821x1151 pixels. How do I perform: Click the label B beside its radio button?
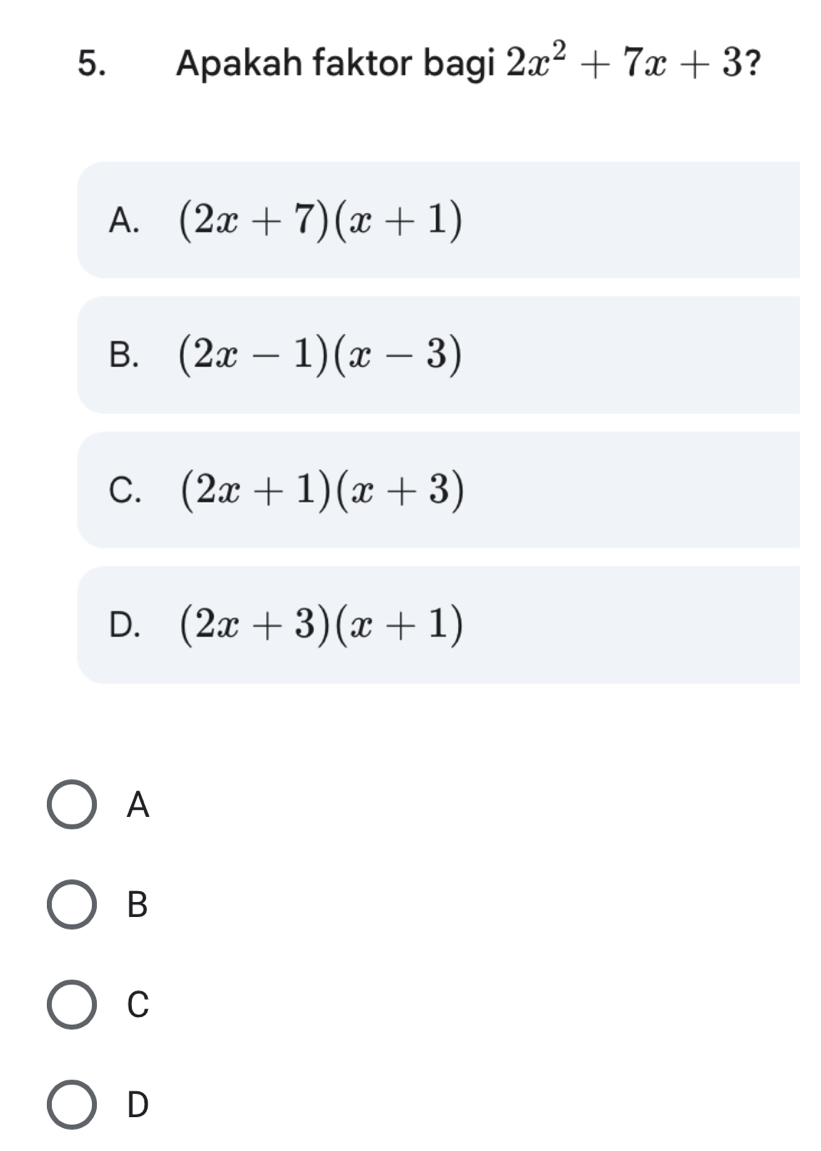click(x=138, y=906)
